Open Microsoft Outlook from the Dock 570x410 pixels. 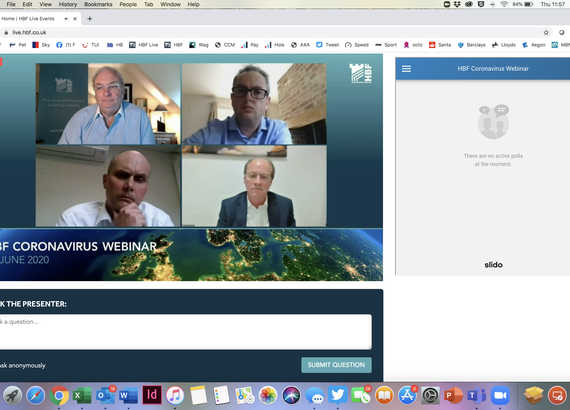(x=105, y=395)
